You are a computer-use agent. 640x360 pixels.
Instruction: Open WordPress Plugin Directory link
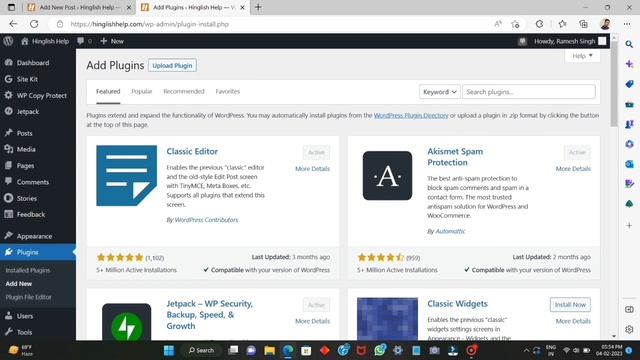tap(411, 116)
